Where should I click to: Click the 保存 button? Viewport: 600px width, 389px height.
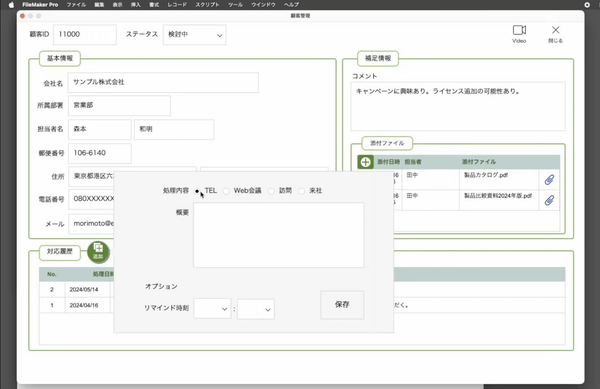[342, 305]
